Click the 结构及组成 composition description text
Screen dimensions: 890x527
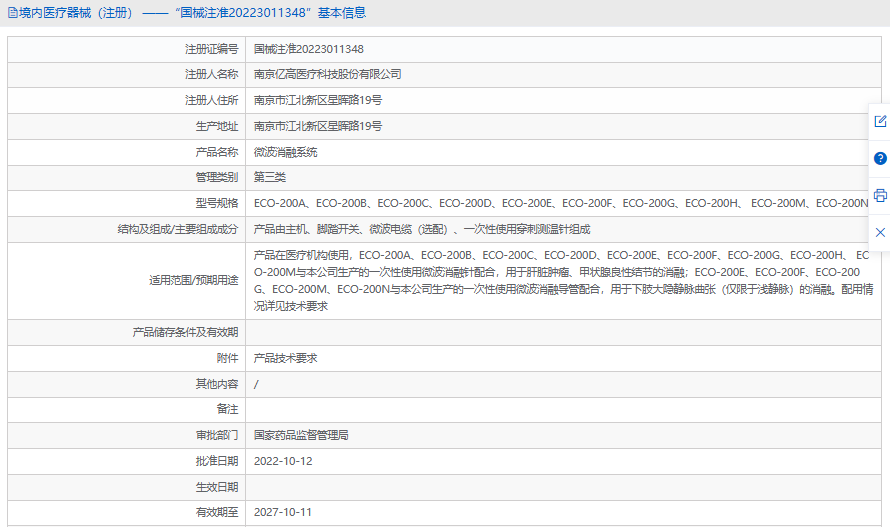click(x=422, y=229)
